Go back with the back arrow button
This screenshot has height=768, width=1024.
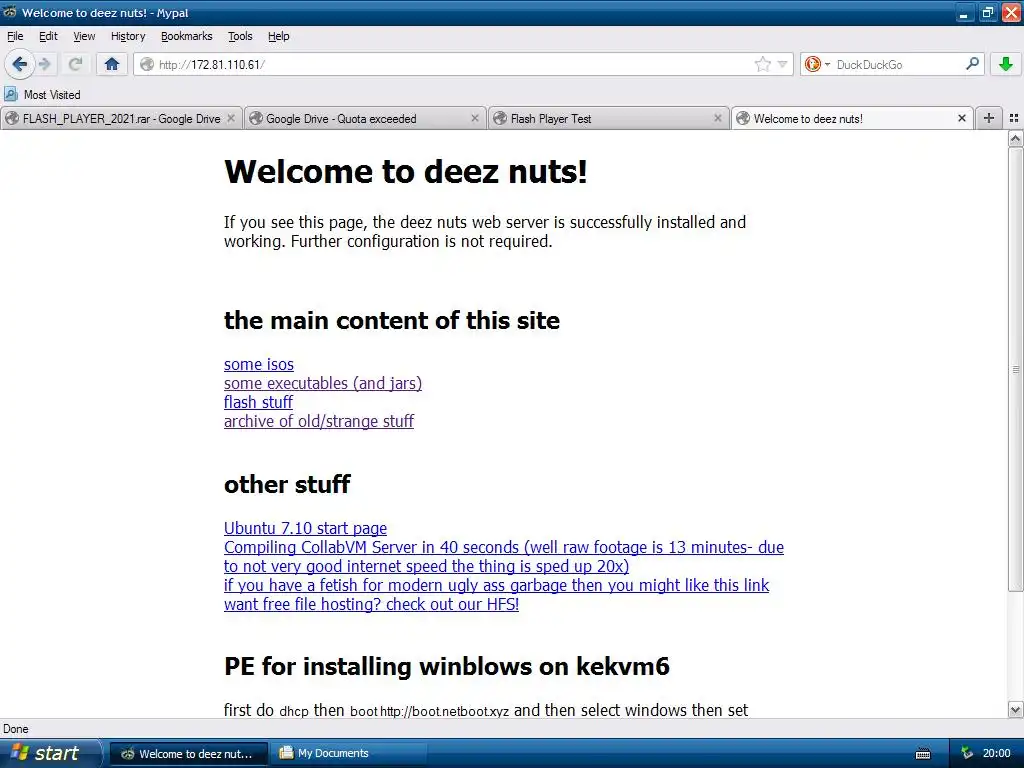[x=19, y=64]
